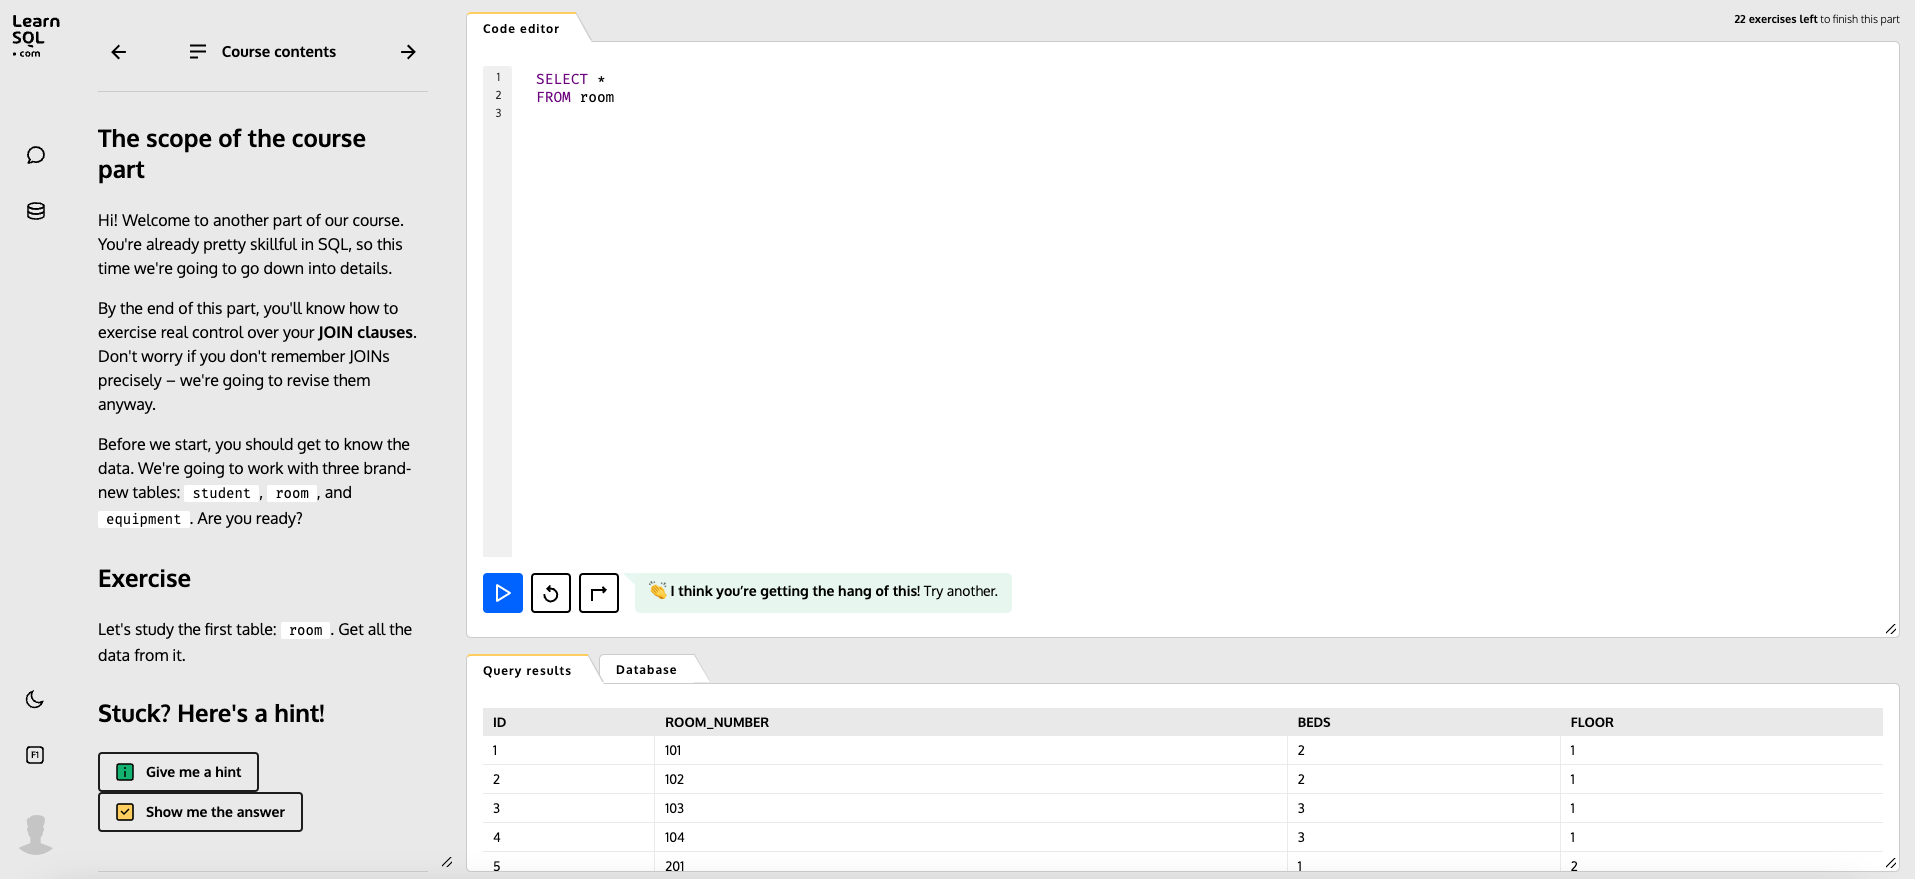Reset the code with the circular arrow button
1915x879 pixels.
(551, 593)
